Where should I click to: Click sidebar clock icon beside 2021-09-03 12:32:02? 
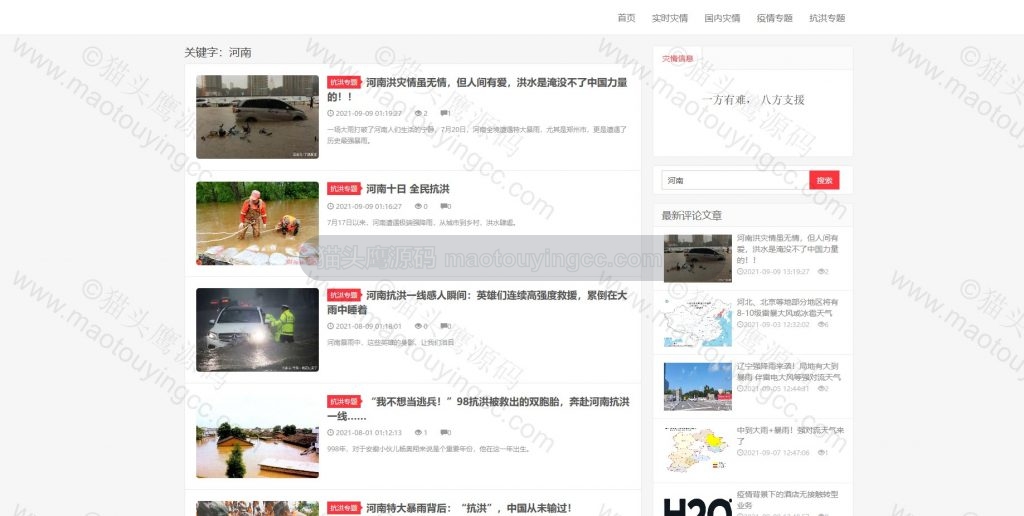(x=740, y=325)
